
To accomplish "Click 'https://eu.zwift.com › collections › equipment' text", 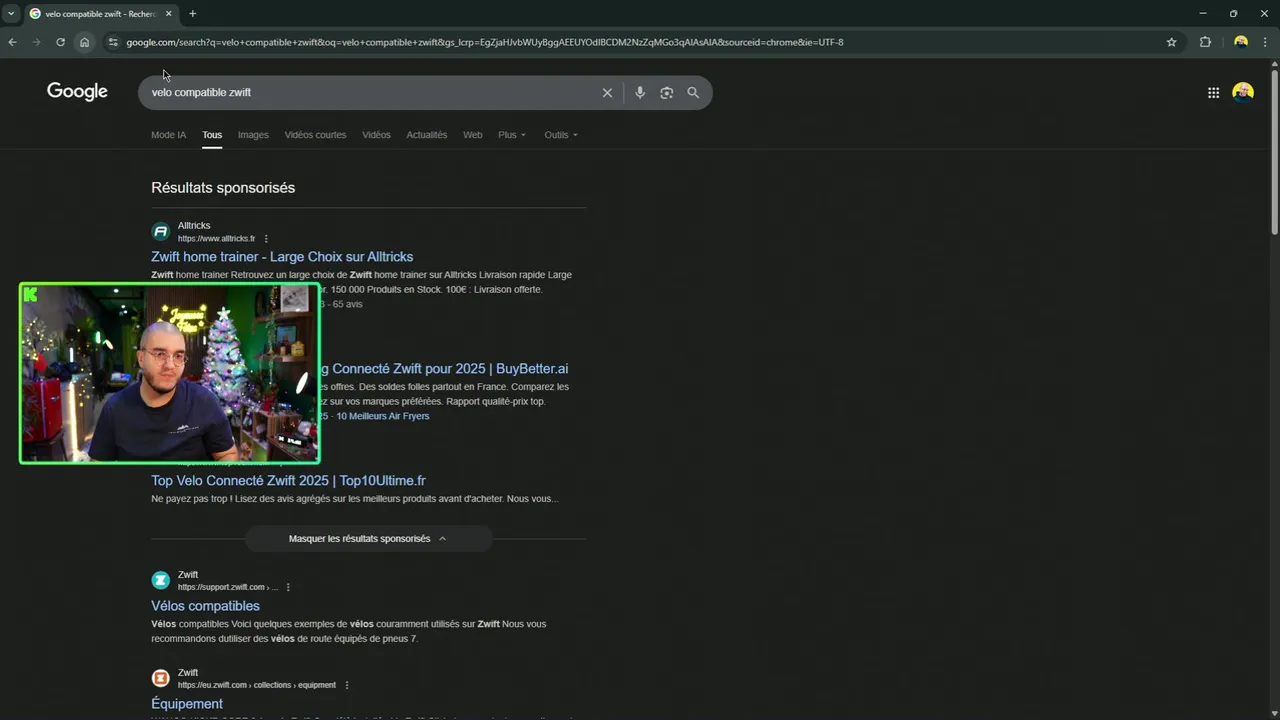I will 257,685.
